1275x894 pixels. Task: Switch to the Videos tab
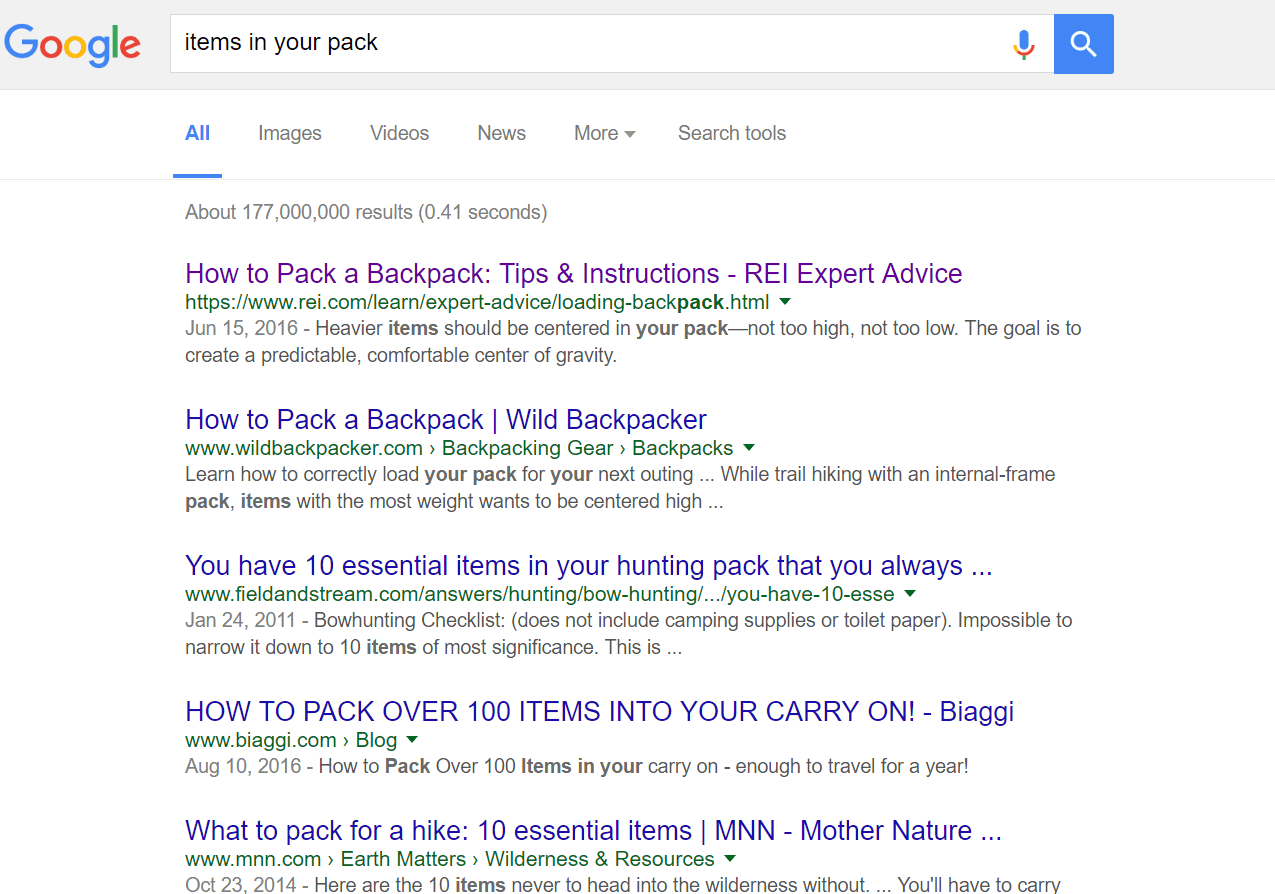coord(399,133)
